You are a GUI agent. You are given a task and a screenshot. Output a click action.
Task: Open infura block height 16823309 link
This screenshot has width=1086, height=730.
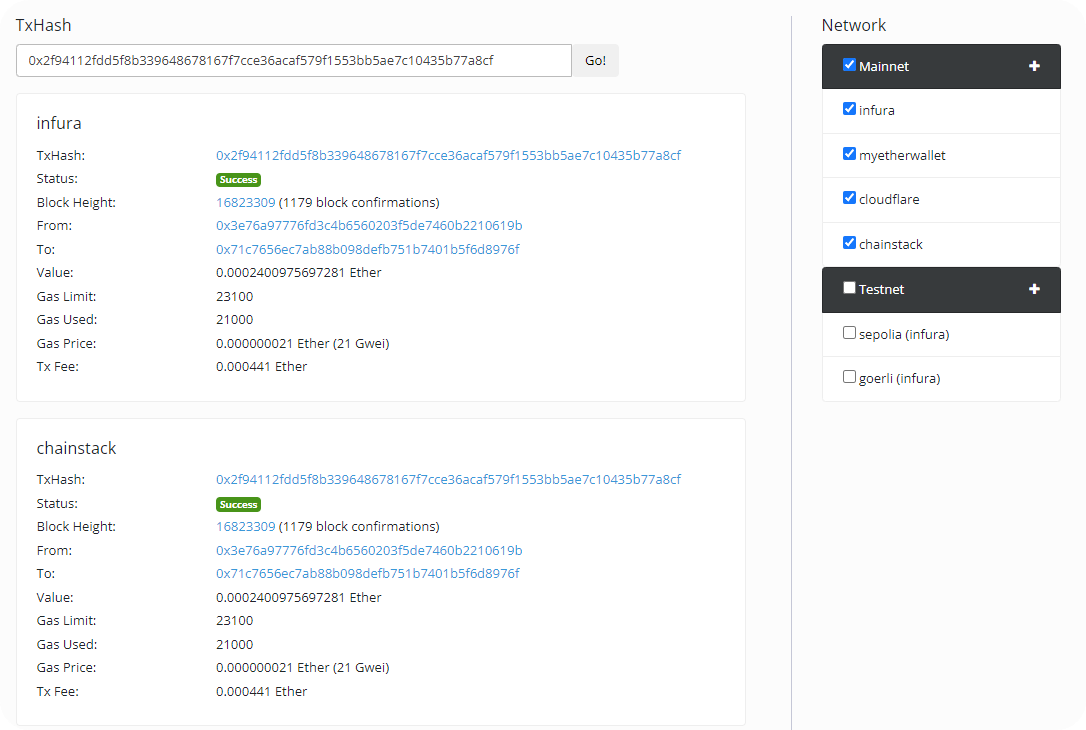click(x=245, y=203)
